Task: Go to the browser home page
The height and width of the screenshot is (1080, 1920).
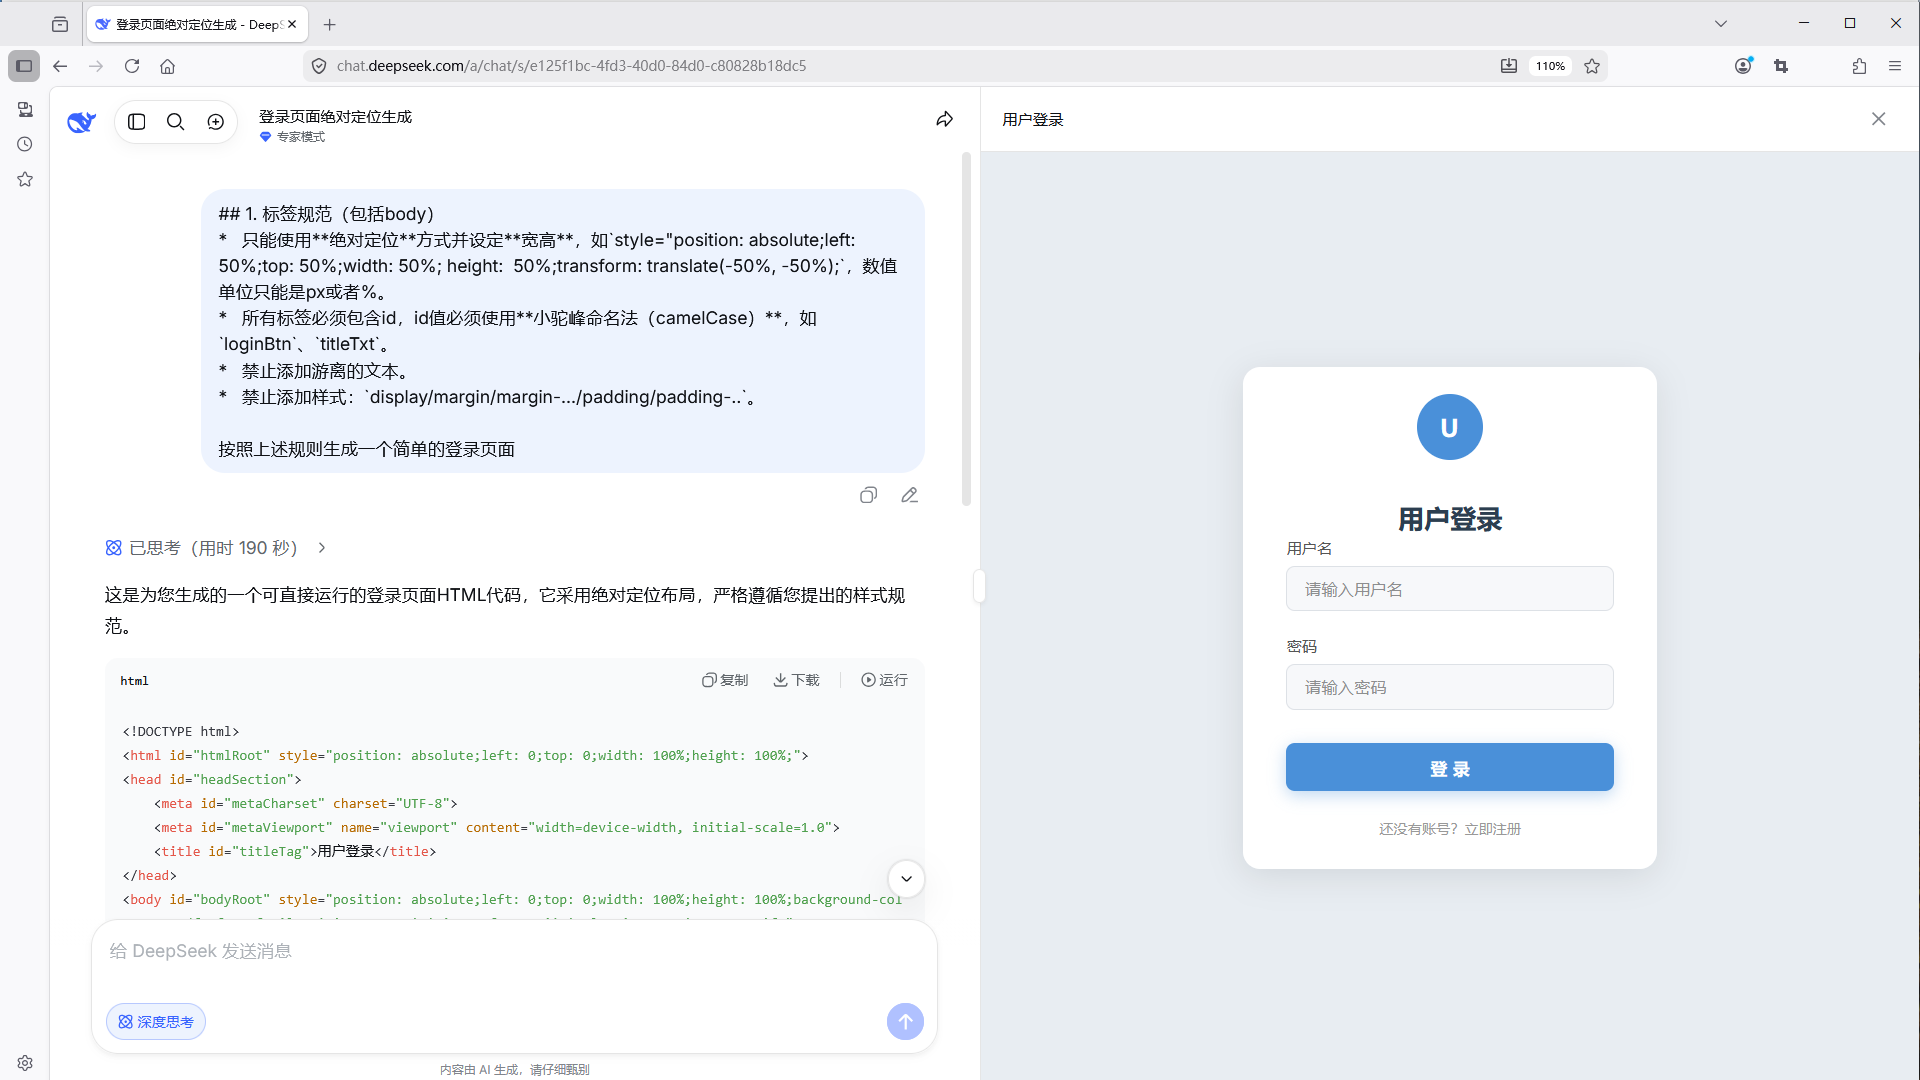Action: click(168, 66)
